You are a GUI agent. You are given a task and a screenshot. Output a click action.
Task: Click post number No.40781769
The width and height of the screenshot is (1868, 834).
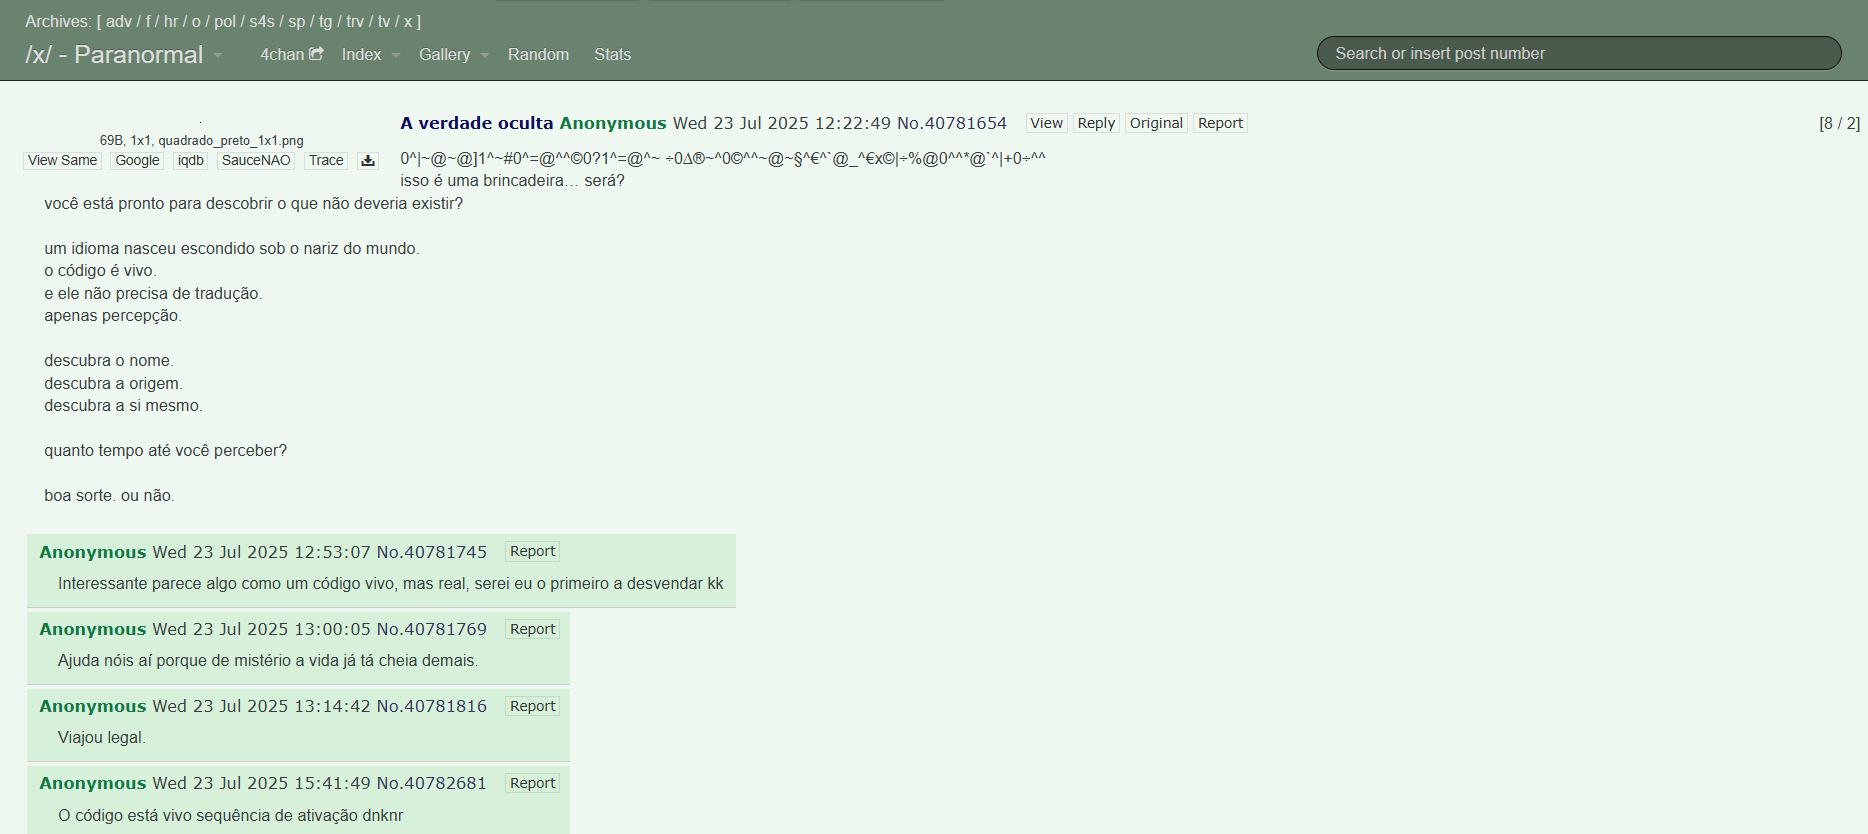click(432, 629)
